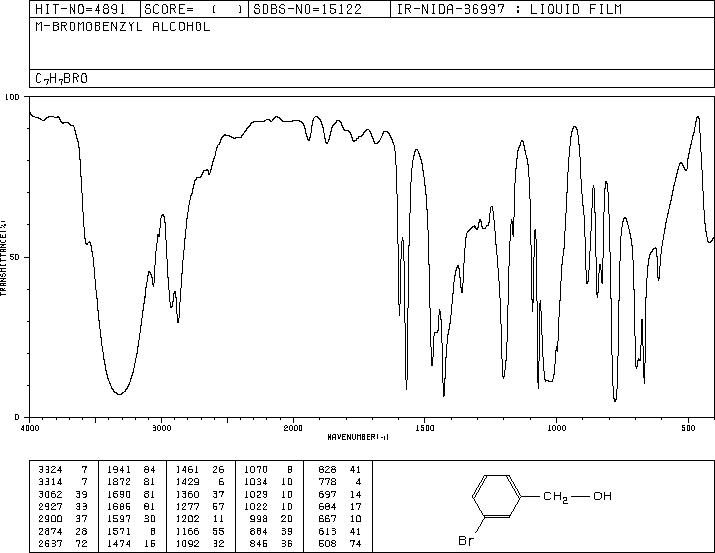Image resolution: width=715 pixels, height=553 pixels.
Task: Click the SDBS-NO=15122 header text
Action: point(307,9)
